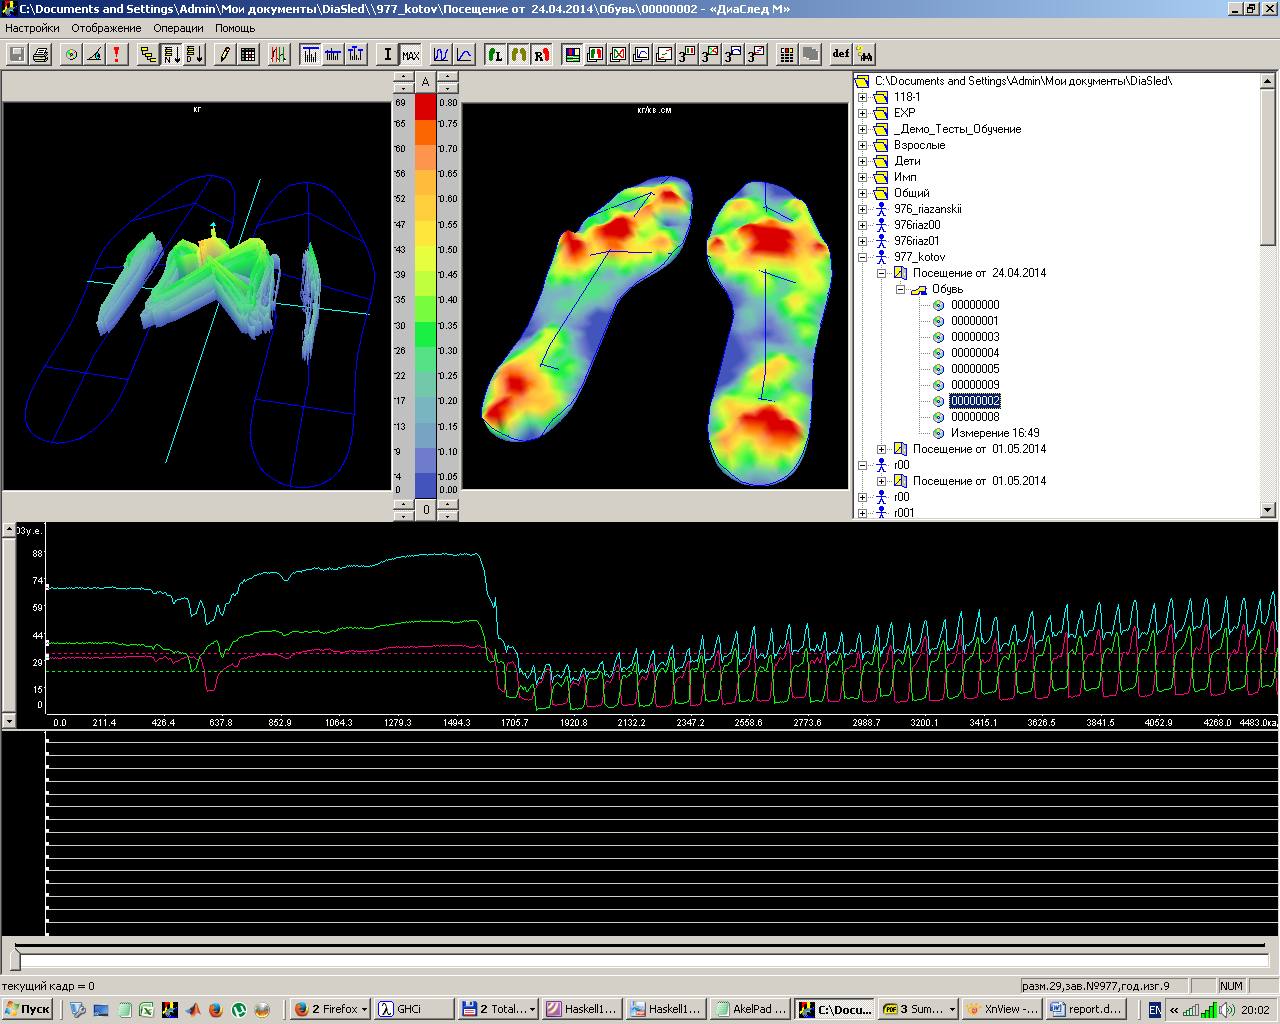Expand the 'Дети' folder in tree

[x=862, y=161]
